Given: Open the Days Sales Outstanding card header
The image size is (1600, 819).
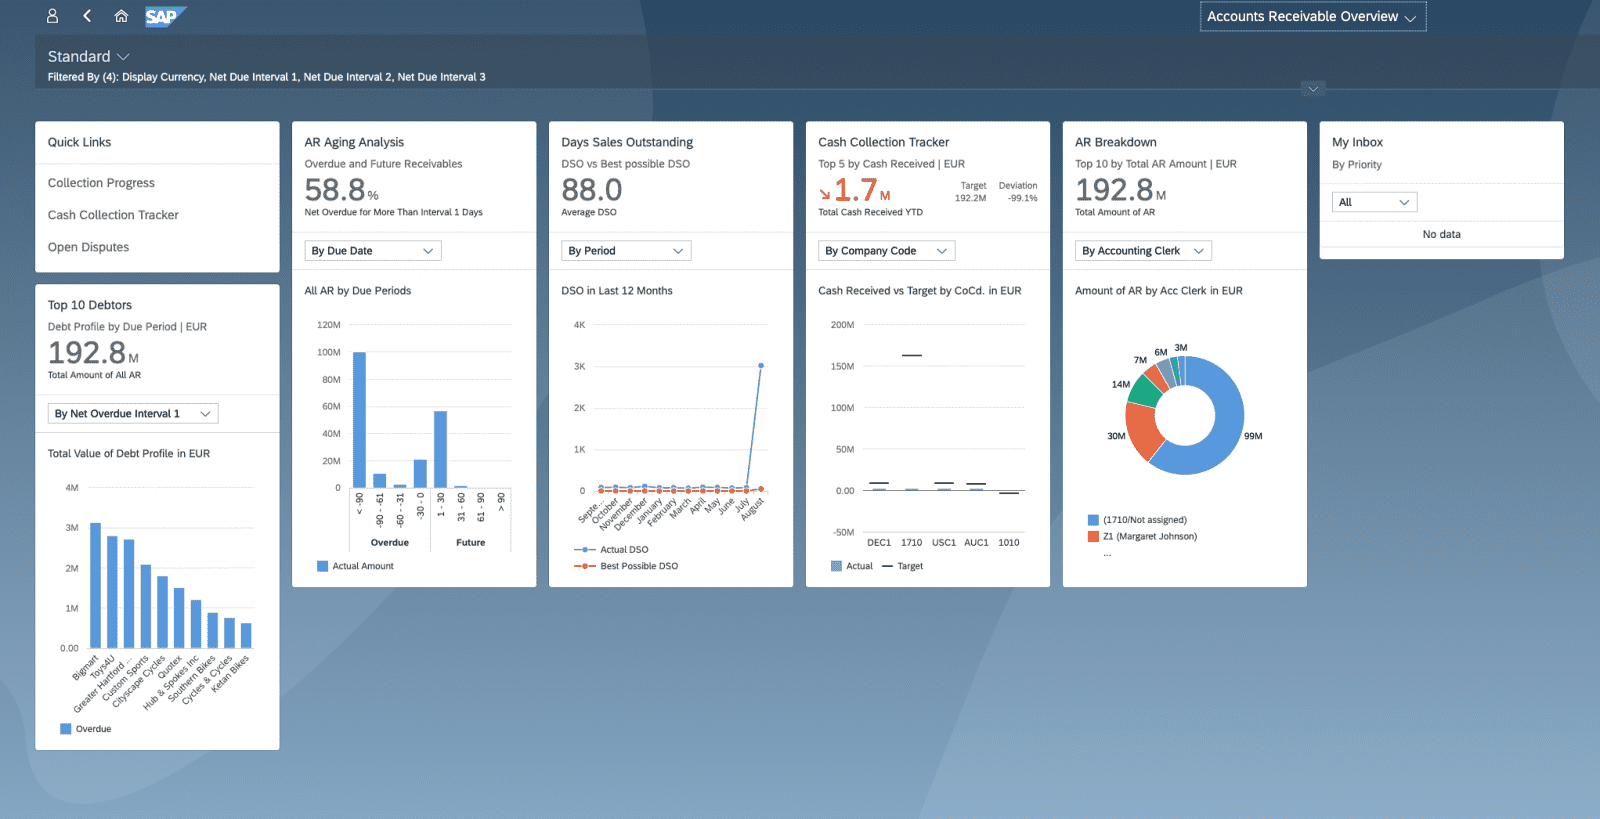Looking at the screenshot, I should (671, 177).
